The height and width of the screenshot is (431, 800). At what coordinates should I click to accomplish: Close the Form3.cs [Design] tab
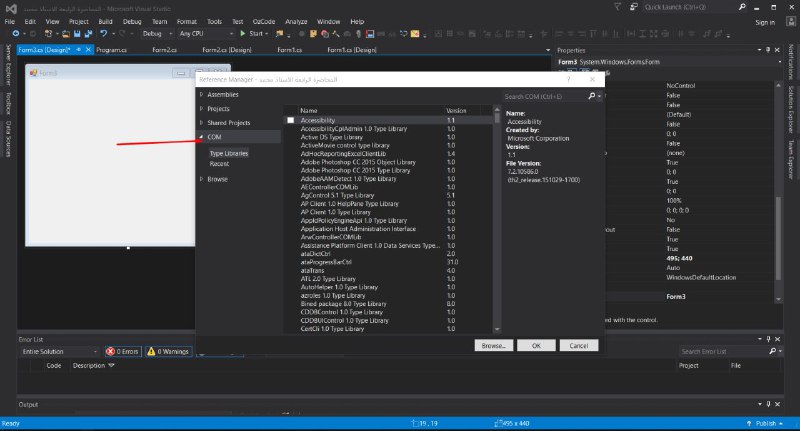(x=88, y=50)
